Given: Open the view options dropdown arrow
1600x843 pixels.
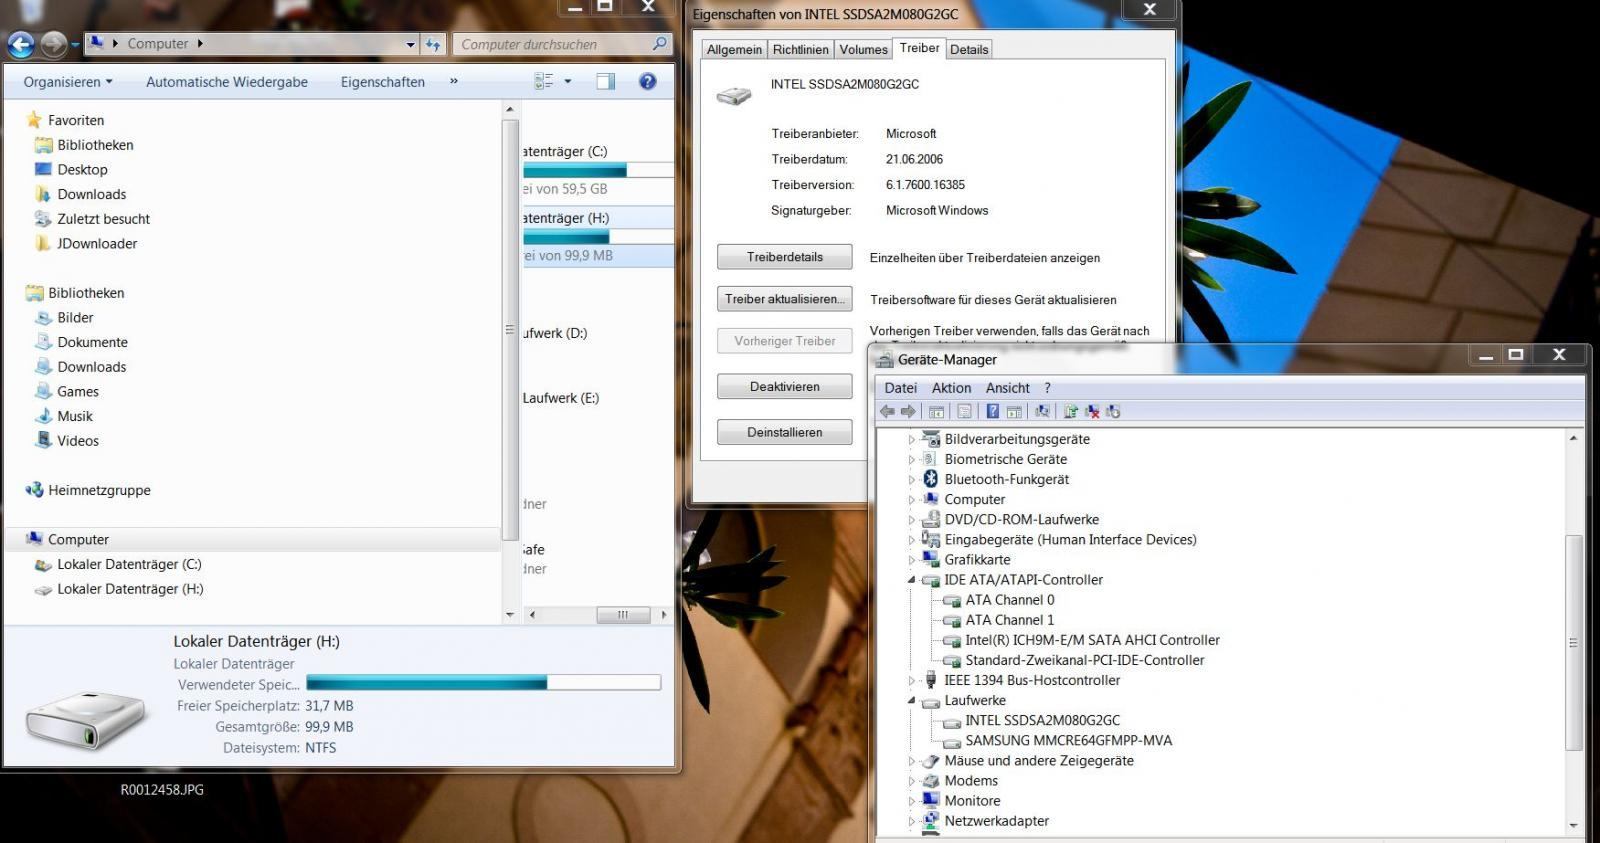Looking at the screenshot, I should pyautogui.click(x=568, y=81).
